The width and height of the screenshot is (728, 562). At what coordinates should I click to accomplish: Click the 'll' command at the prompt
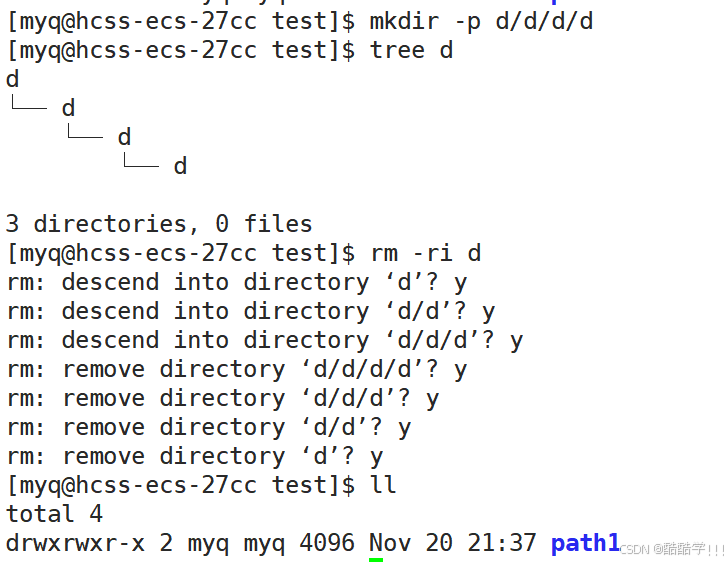tap(383, 485)
